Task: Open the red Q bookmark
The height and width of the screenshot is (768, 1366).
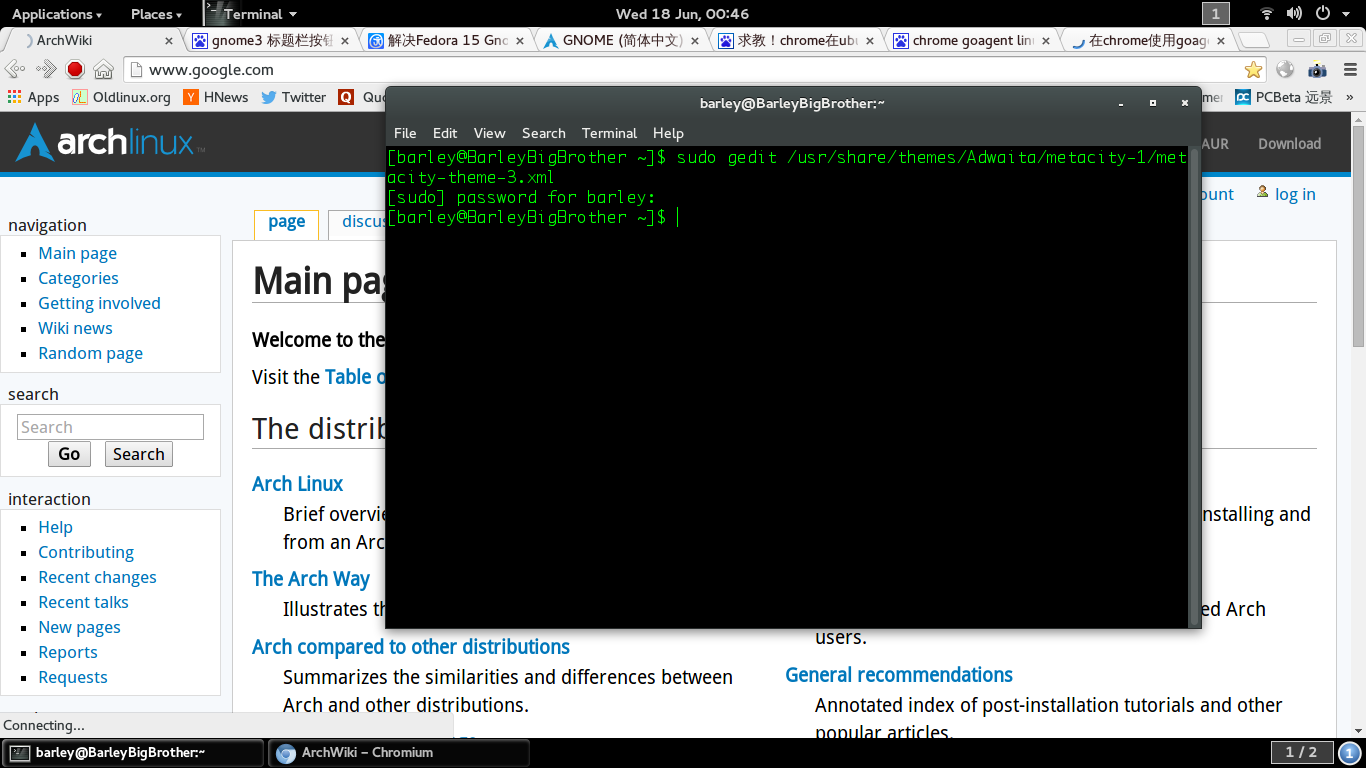Action: 346,97
